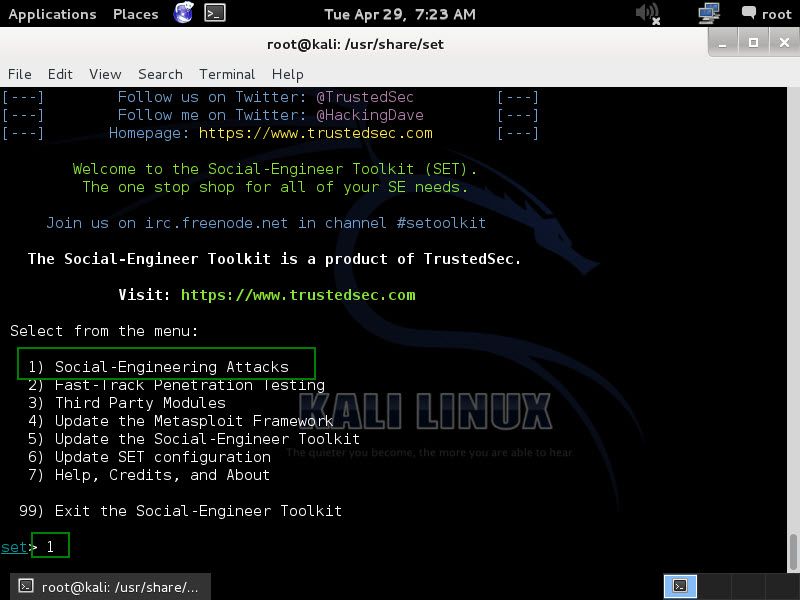800x600 pixels.
Task: Click the yellow trustedsec.com Homepage link
Action: click(x=315, y=133)
